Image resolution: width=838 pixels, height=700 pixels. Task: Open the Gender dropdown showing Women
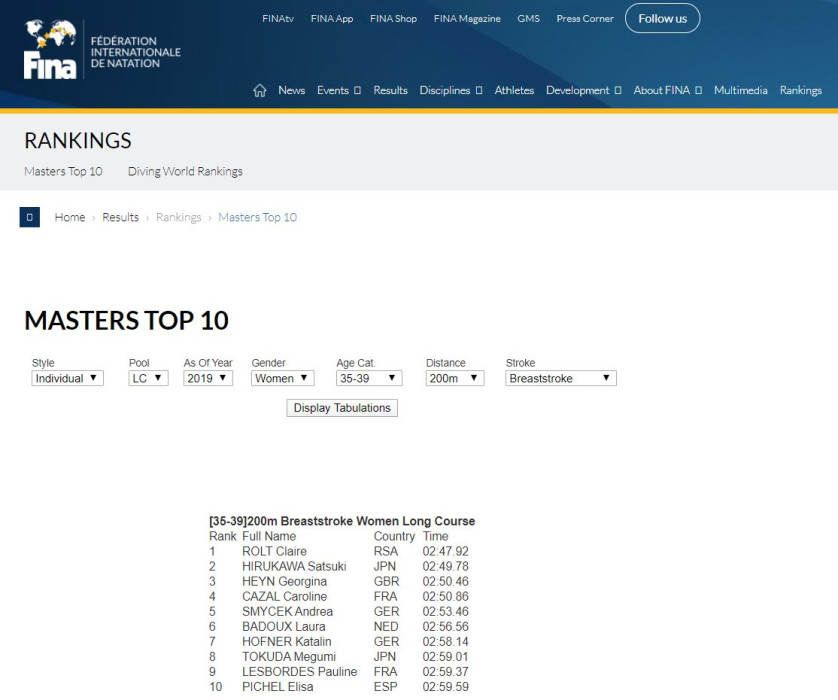[282, 378]
